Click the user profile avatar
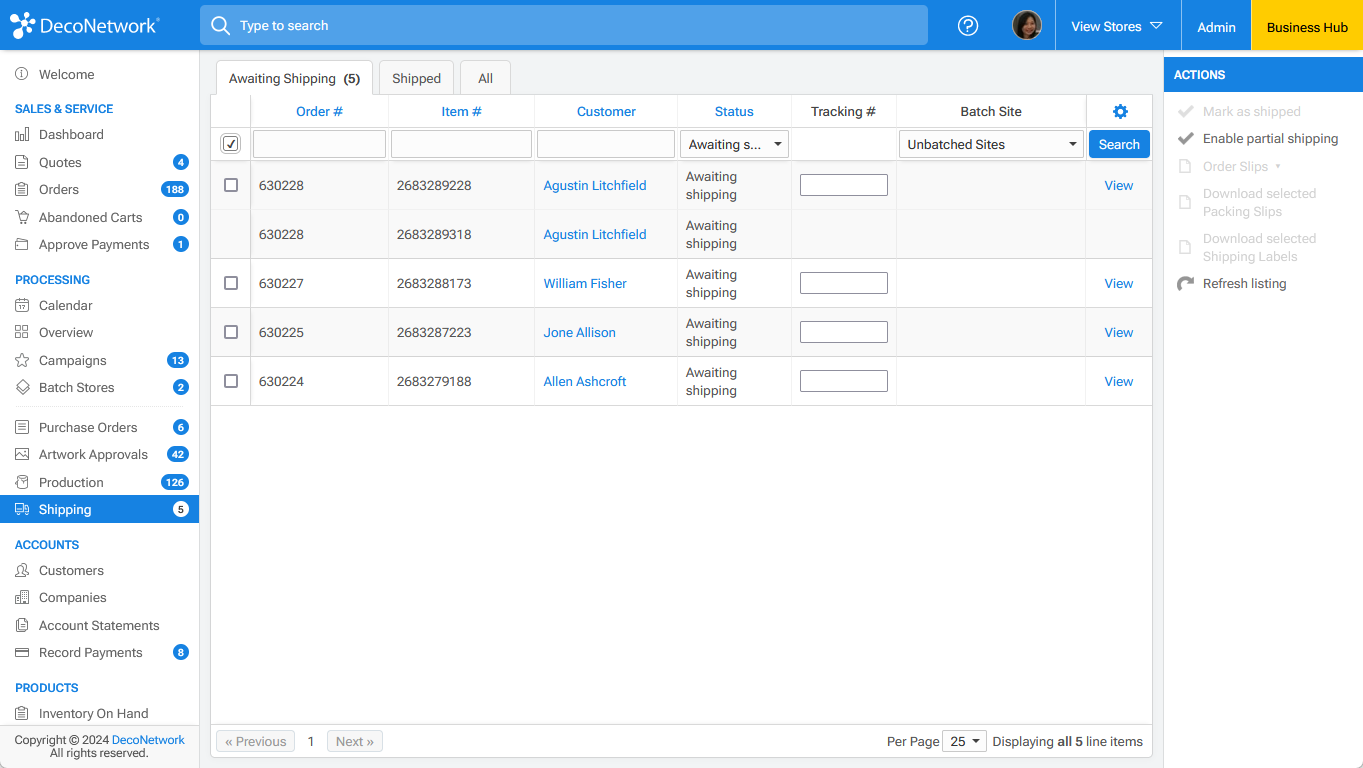Image resolution: width=1363 pixels, height=768 pixels. click(x=1027, y=25)
